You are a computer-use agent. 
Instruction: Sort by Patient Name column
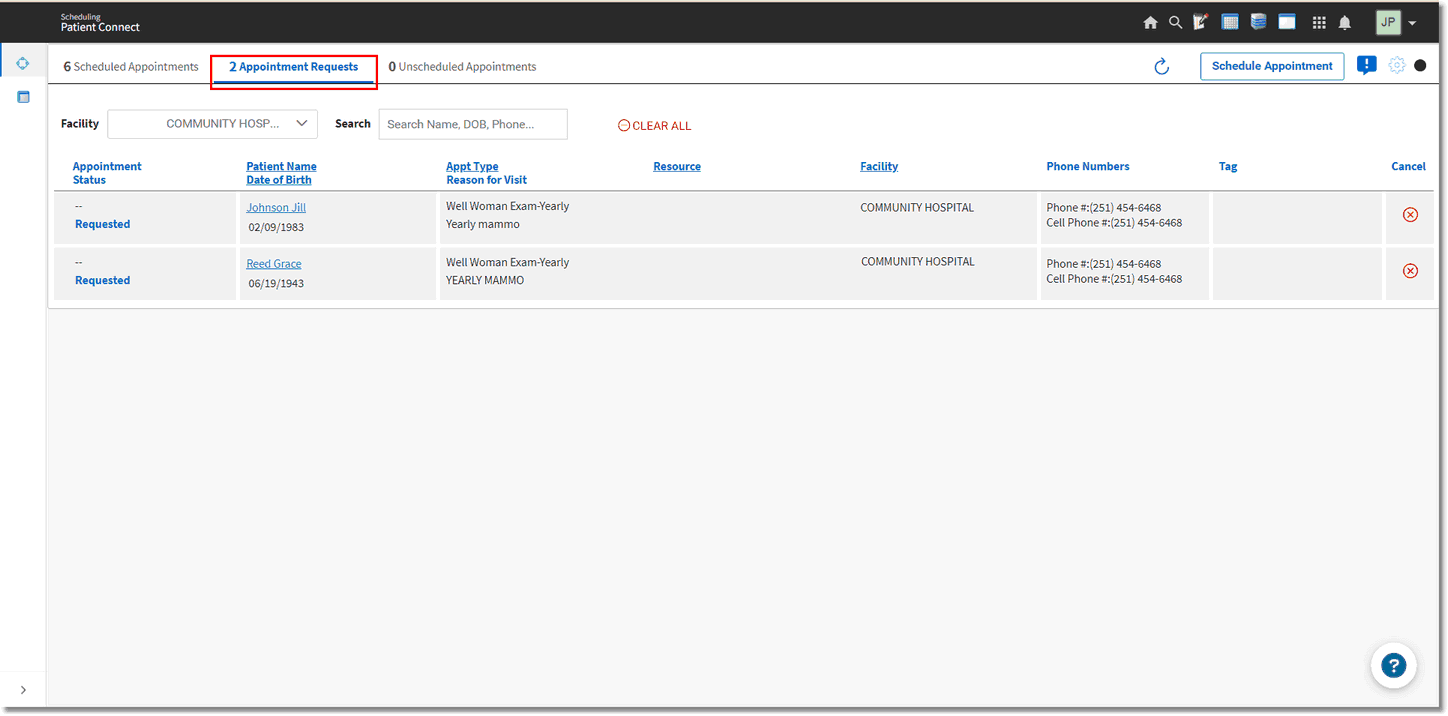pyautogui.click(x=281, y=167)
